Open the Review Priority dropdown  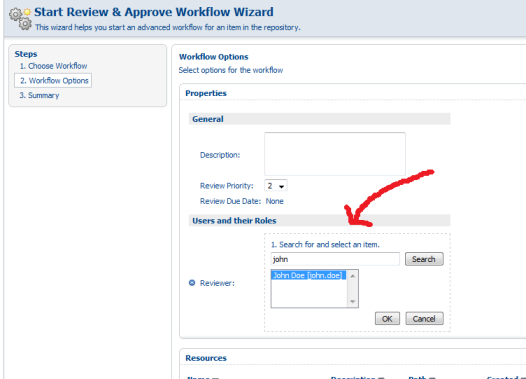[x=276, y=185]
